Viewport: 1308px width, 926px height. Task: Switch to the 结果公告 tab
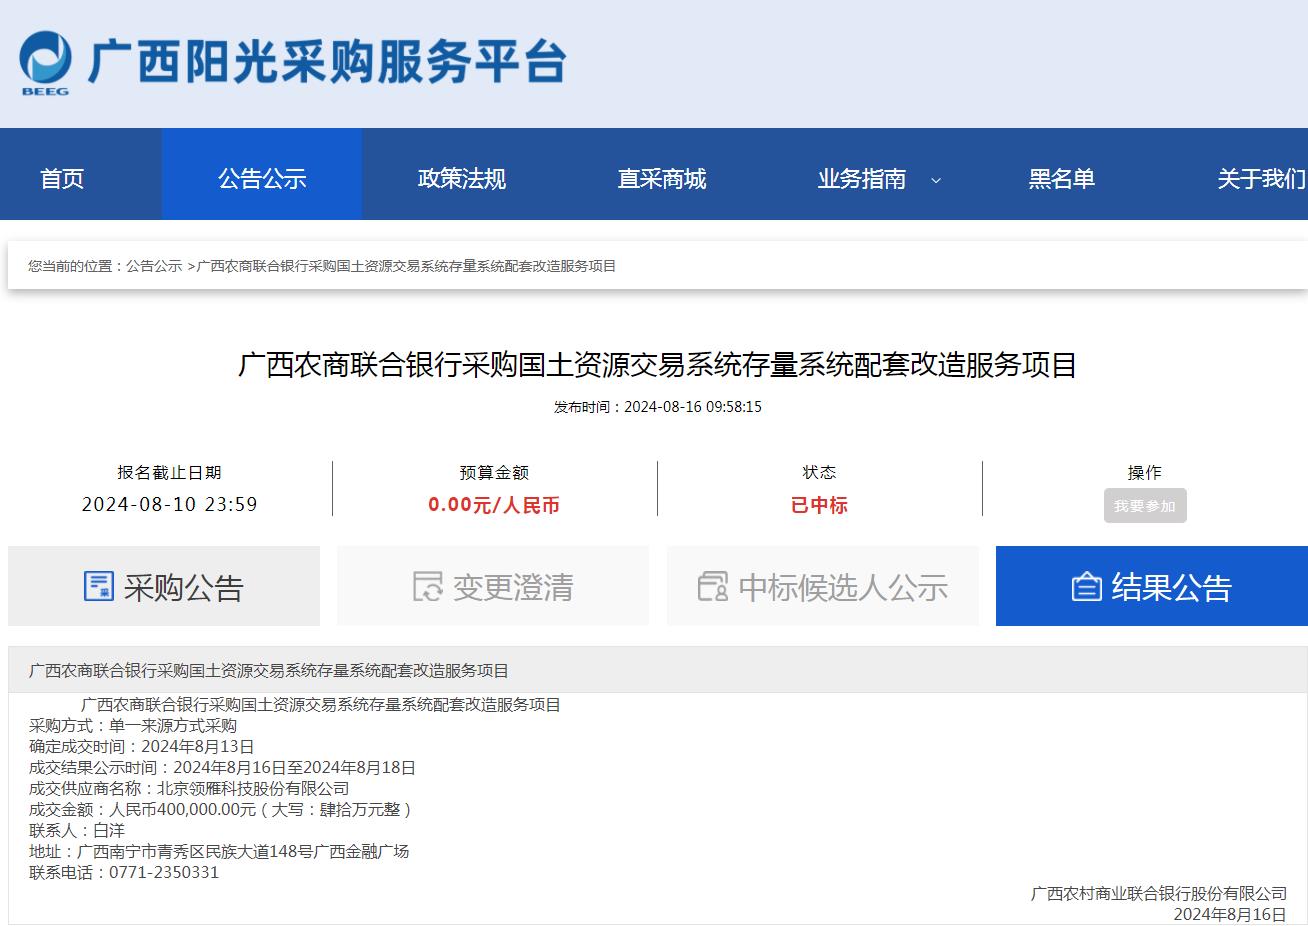(x=1152, y=586)
